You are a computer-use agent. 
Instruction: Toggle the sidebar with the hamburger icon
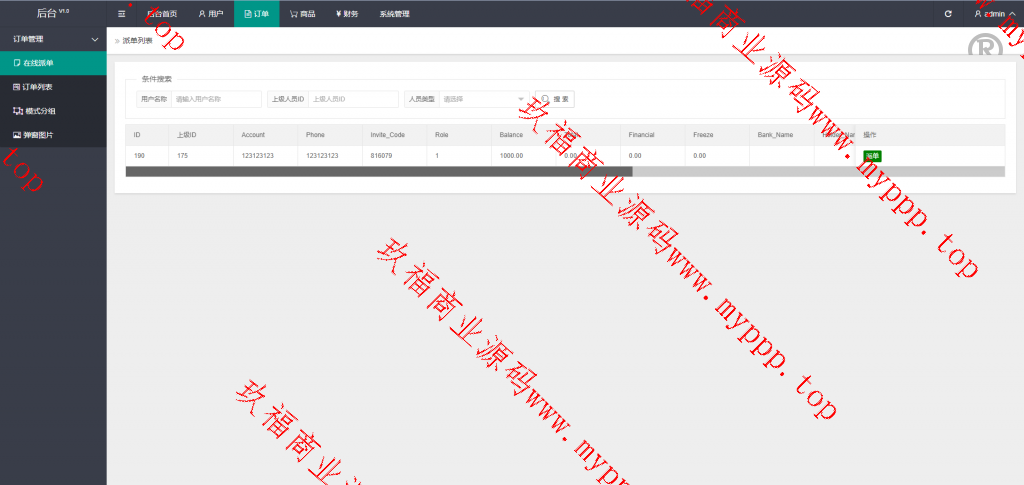[x=122, y=14]
